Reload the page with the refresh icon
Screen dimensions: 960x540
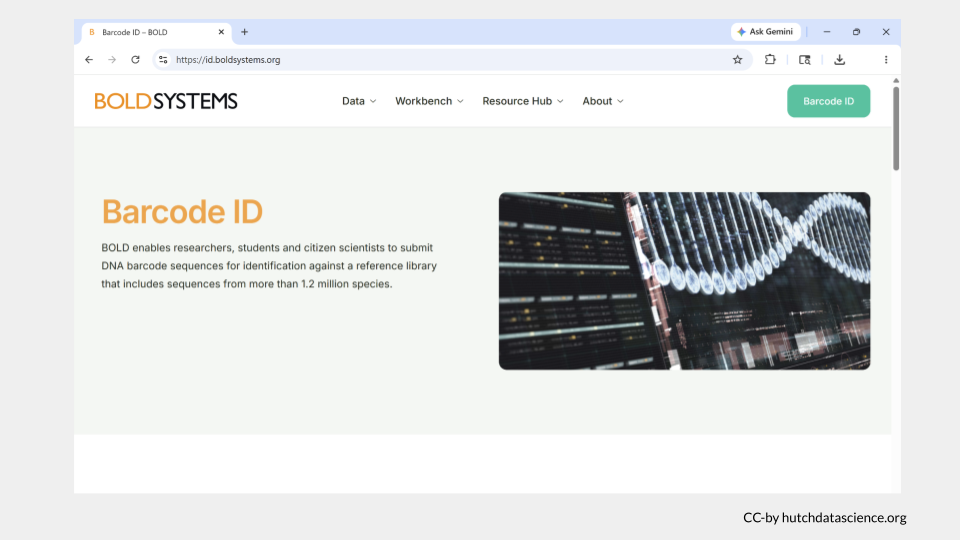[135, 59]
